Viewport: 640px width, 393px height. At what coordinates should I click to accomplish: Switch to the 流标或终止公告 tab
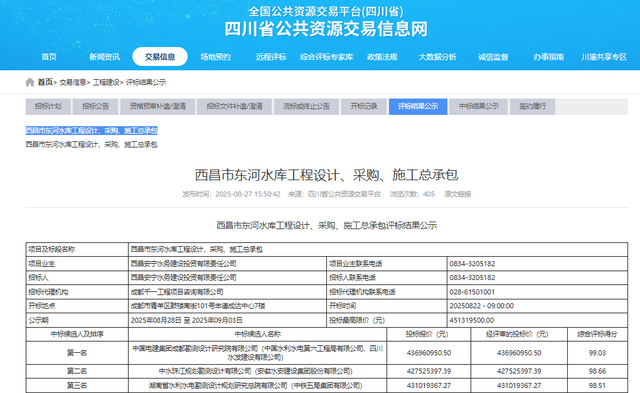pos(306,107)
